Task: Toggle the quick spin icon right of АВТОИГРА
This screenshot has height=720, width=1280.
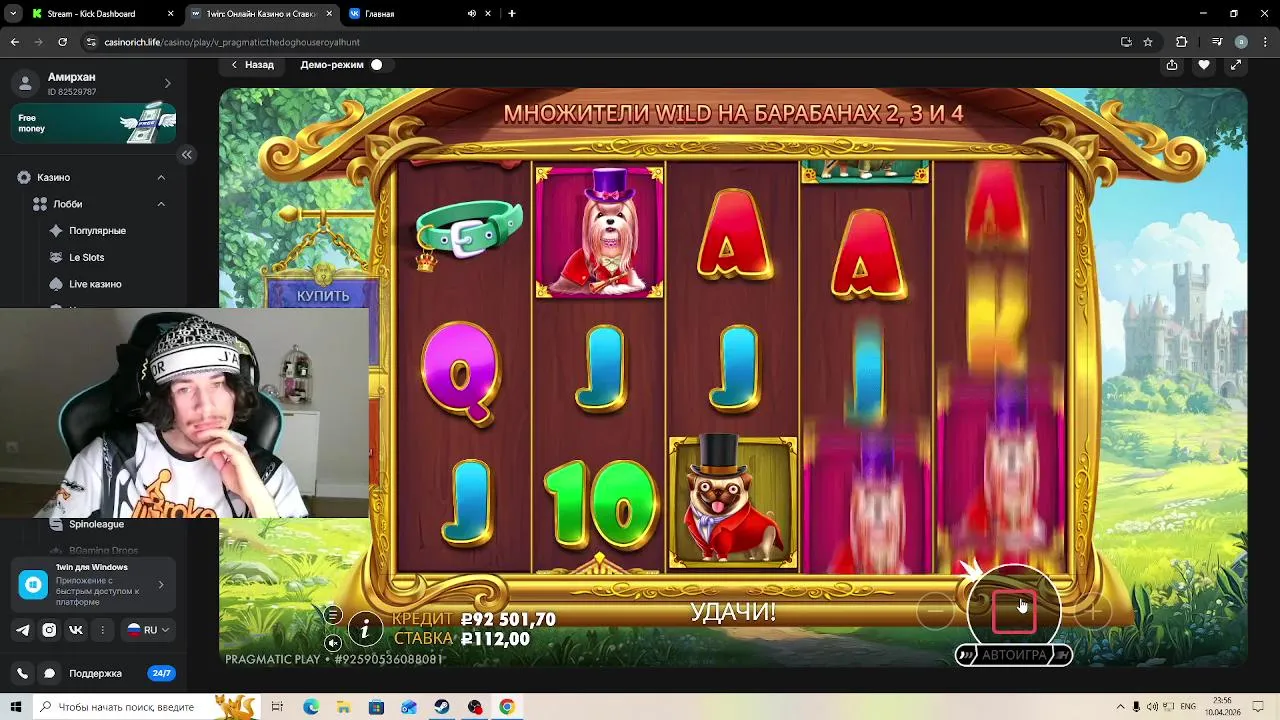Action: [x=1062, y=655]
